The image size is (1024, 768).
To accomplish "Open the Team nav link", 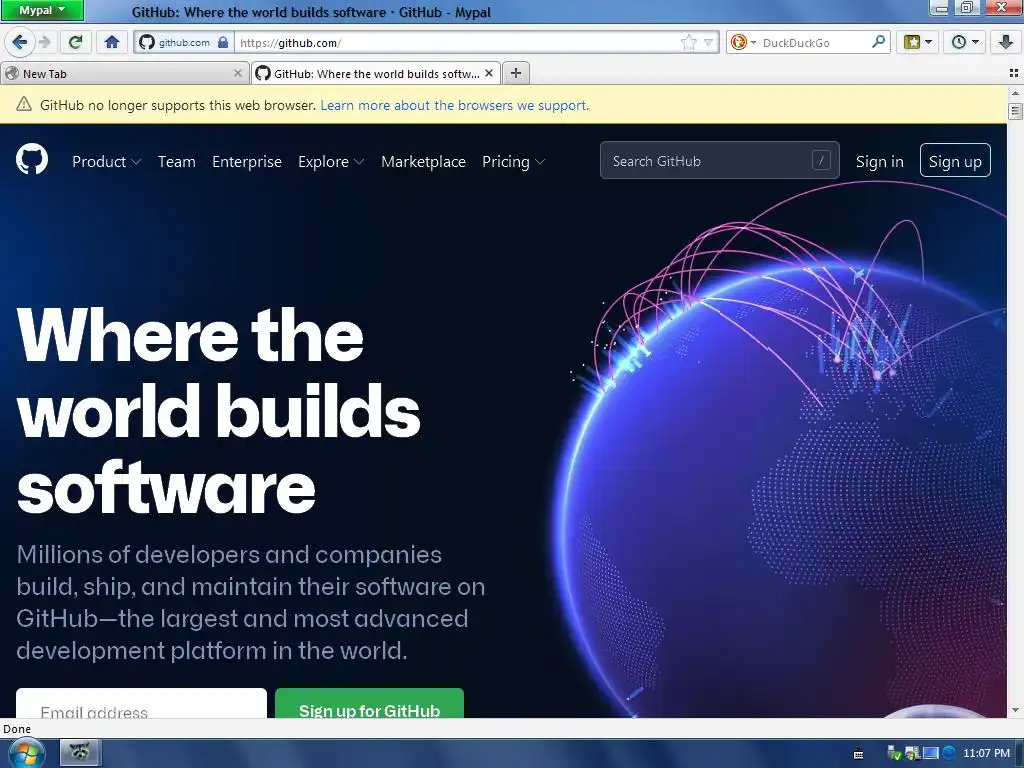I will coord(176,161).
